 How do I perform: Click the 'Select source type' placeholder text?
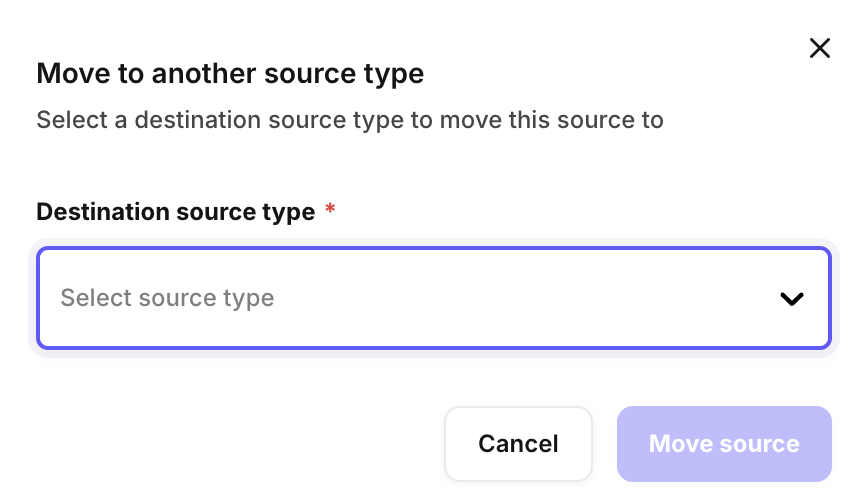tap(167, 298)
